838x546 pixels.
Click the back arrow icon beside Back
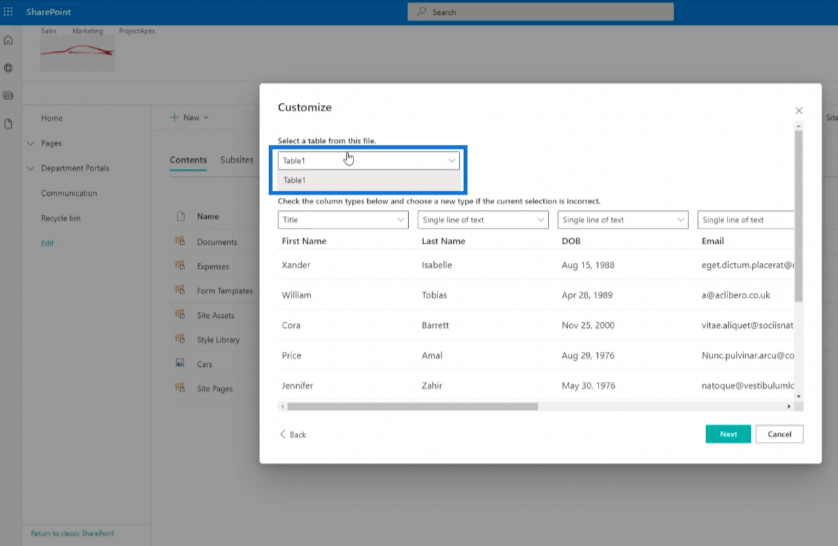(x=283, y=435)
